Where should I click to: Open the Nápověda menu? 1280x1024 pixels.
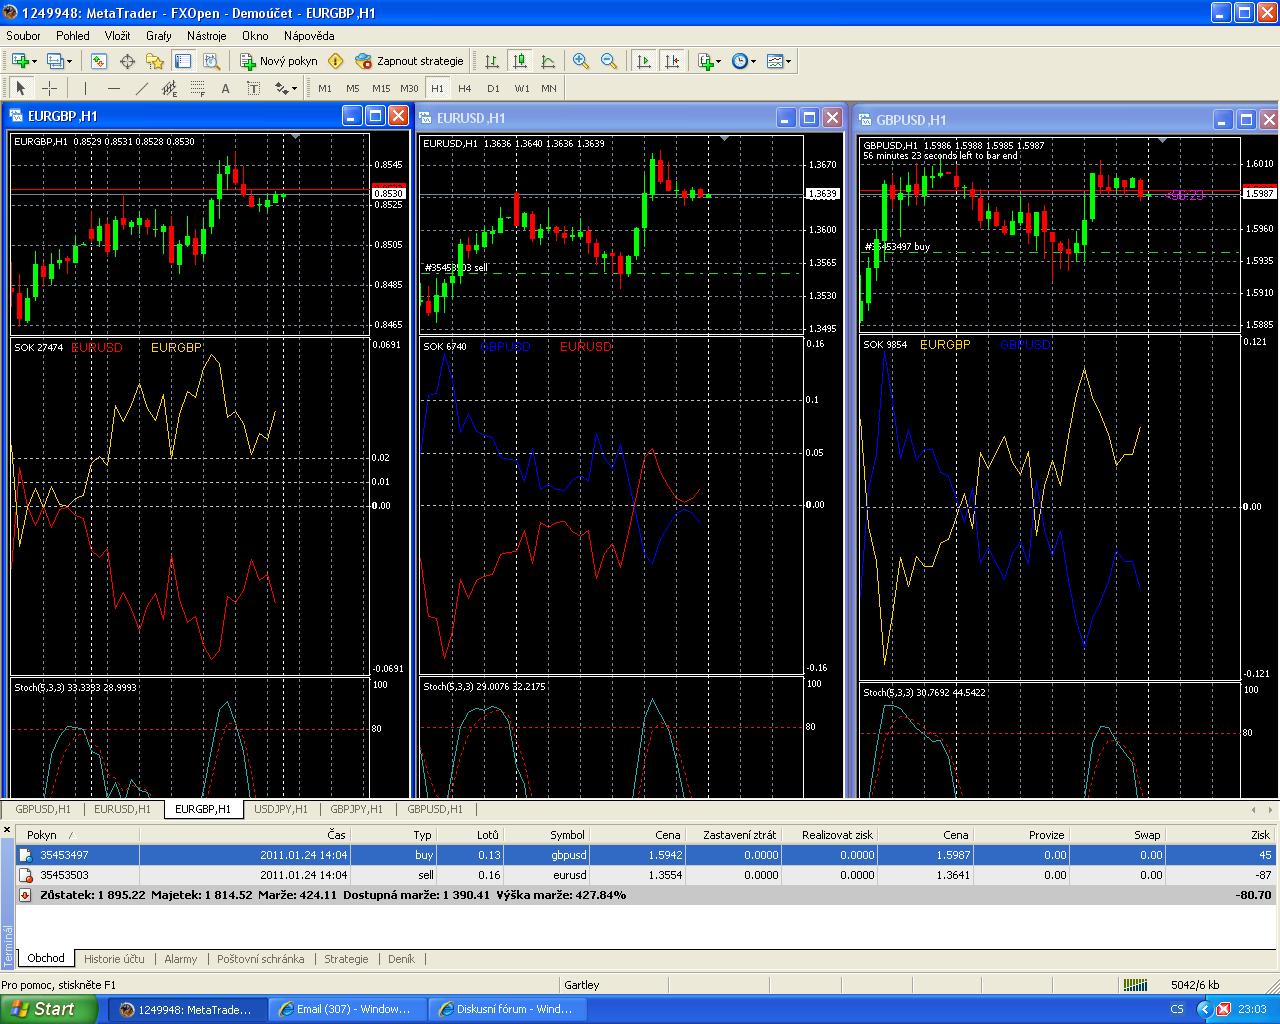pyautogui.click(x=309, y=35)
